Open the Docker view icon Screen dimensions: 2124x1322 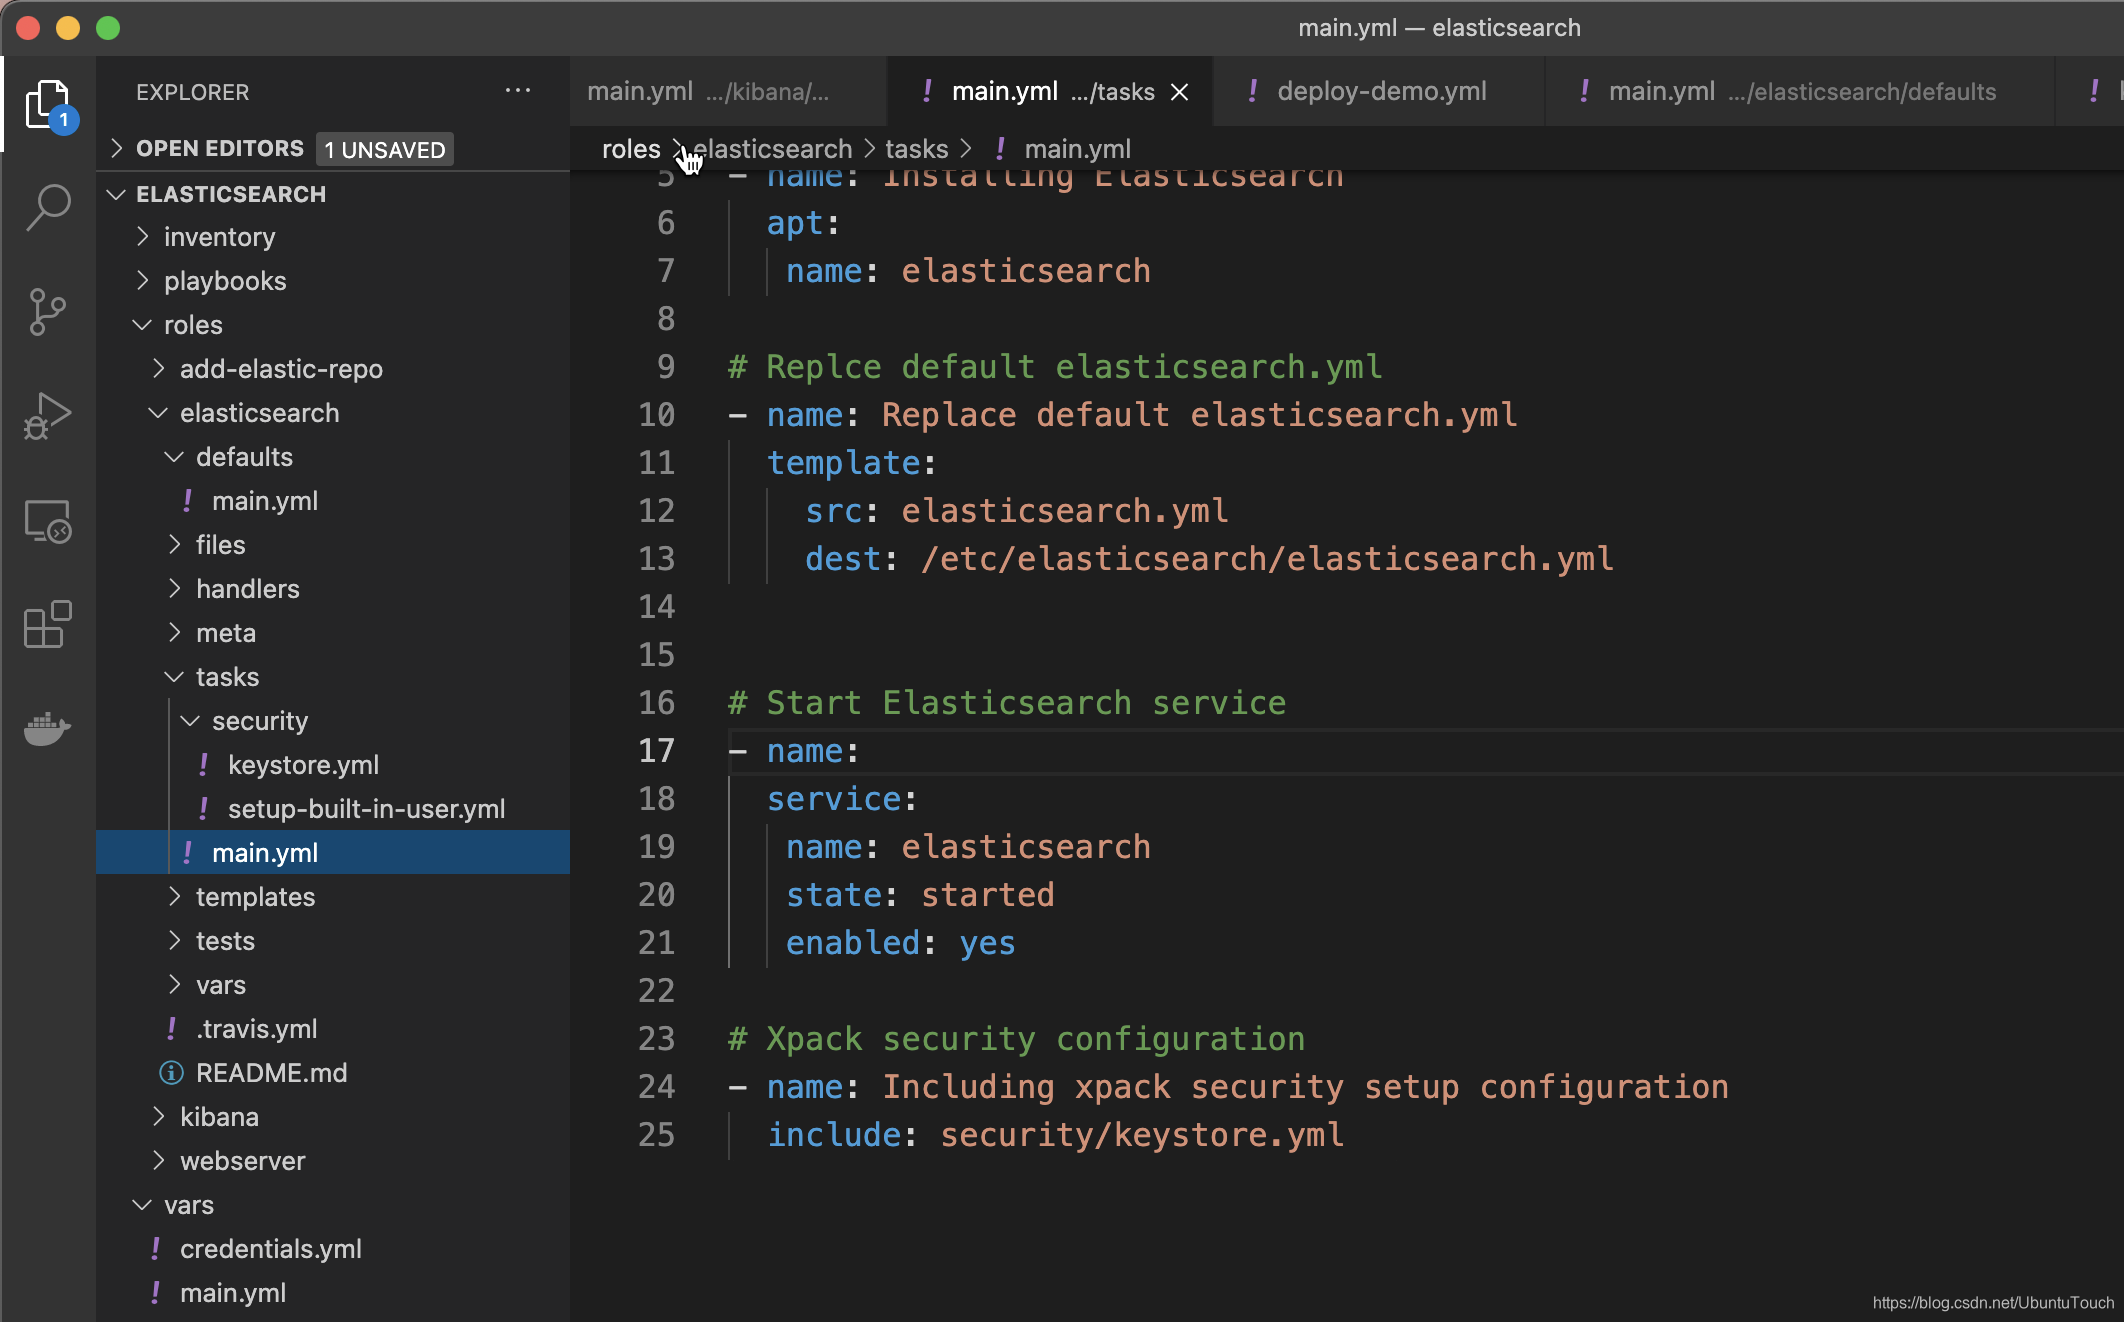click(x=47, y=729)
